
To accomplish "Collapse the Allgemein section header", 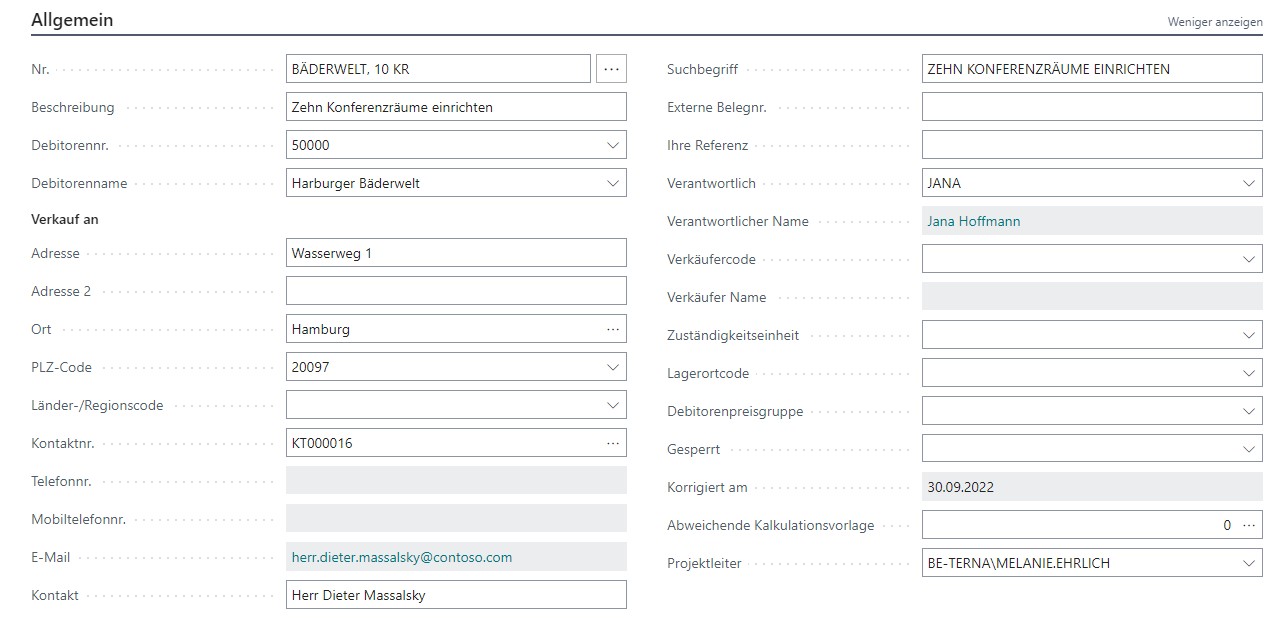I will tap(72, 20).
